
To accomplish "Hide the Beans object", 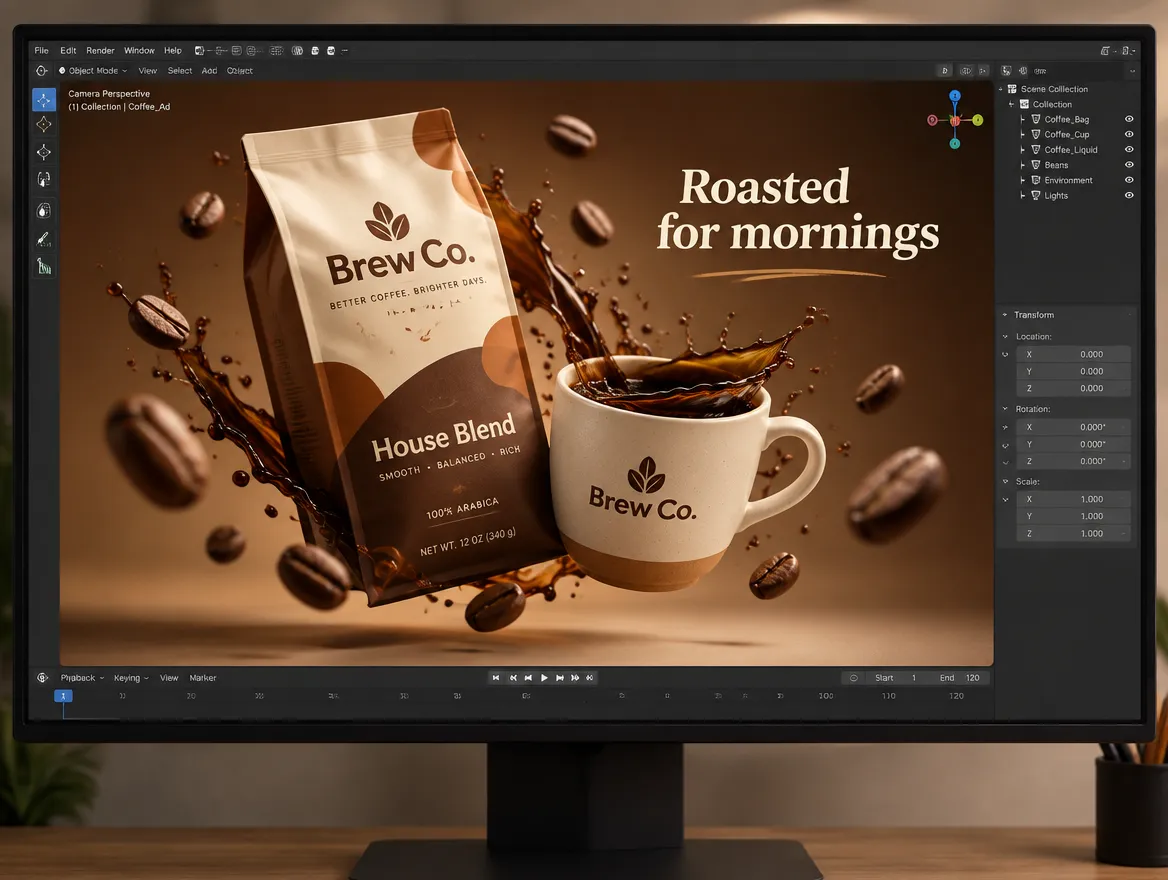I will [1129, 165].
